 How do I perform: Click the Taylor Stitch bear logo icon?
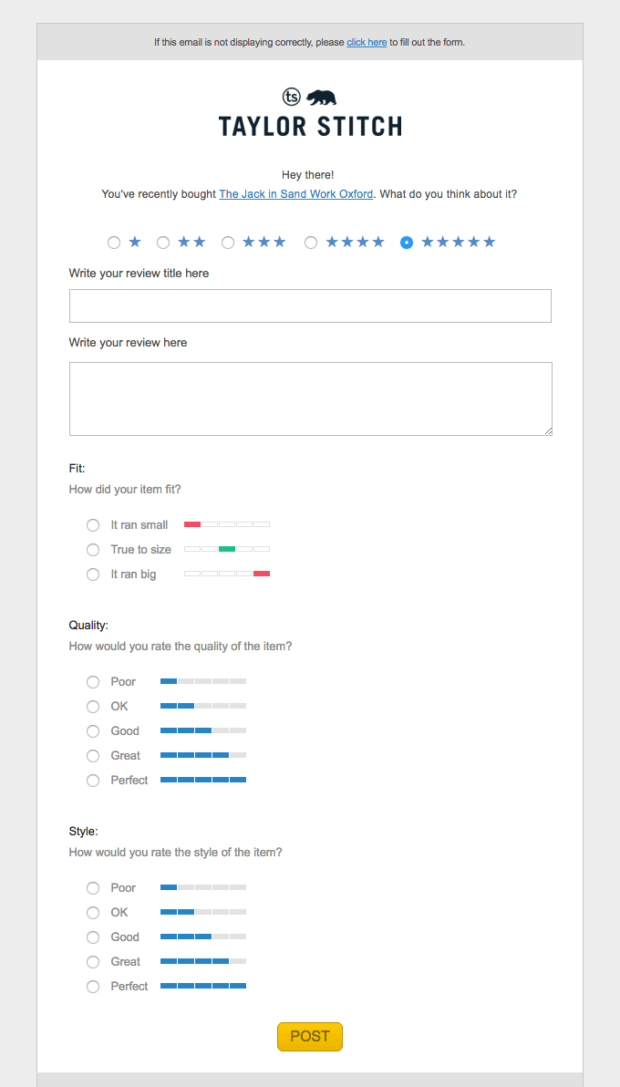click(x=321, y=98)
